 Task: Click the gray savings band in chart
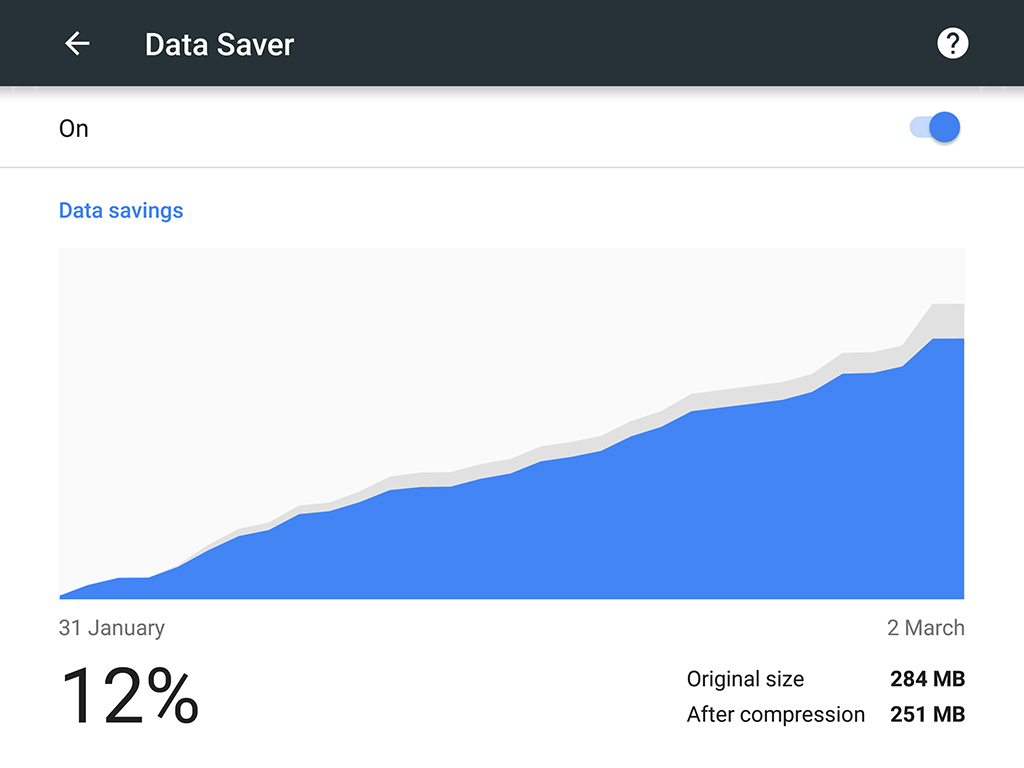[947, 321]
